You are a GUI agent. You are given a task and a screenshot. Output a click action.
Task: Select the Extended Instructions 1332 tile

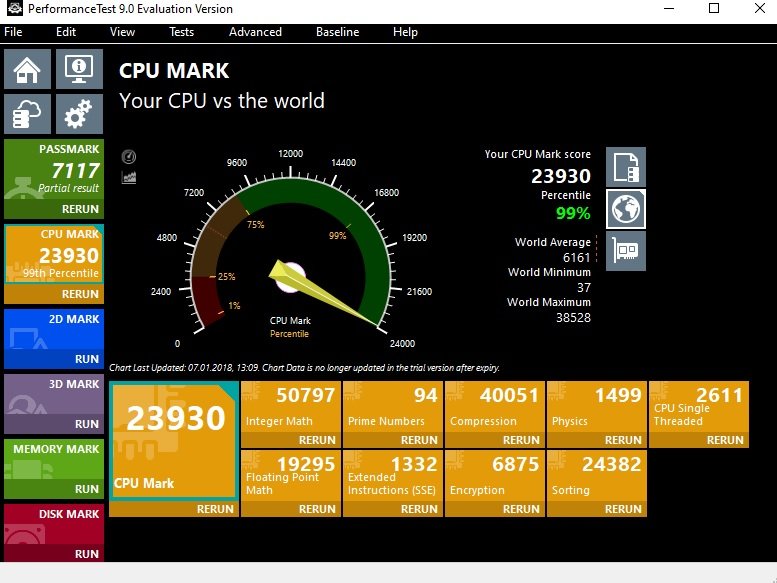point(393,476)
